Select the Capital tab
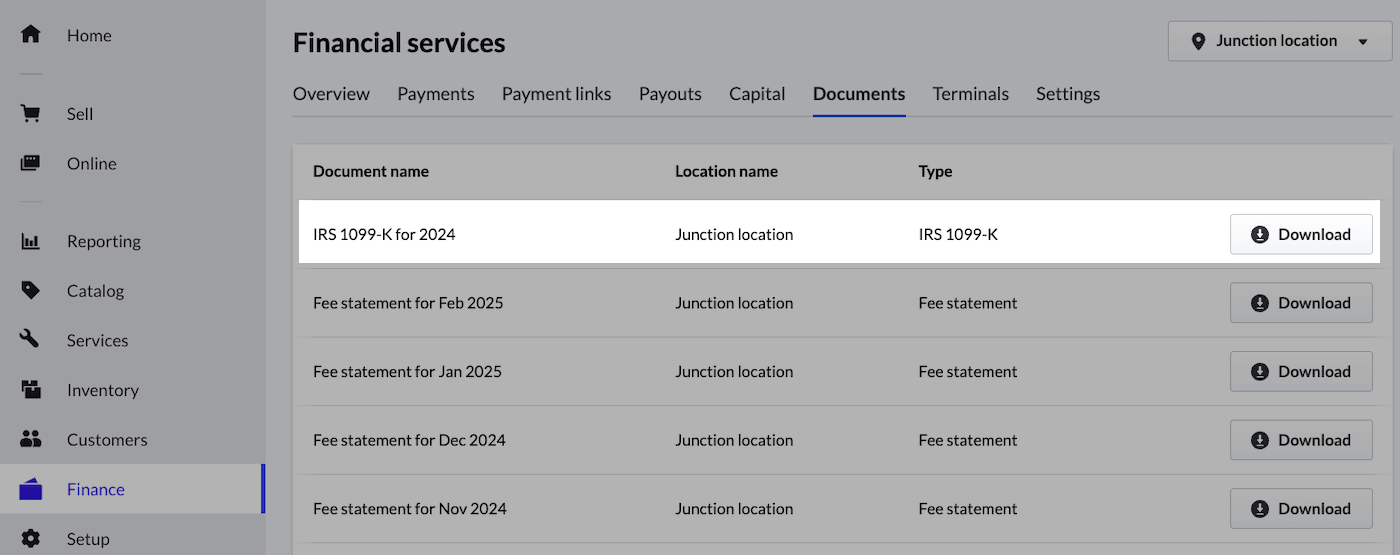 tap(757, 94)
